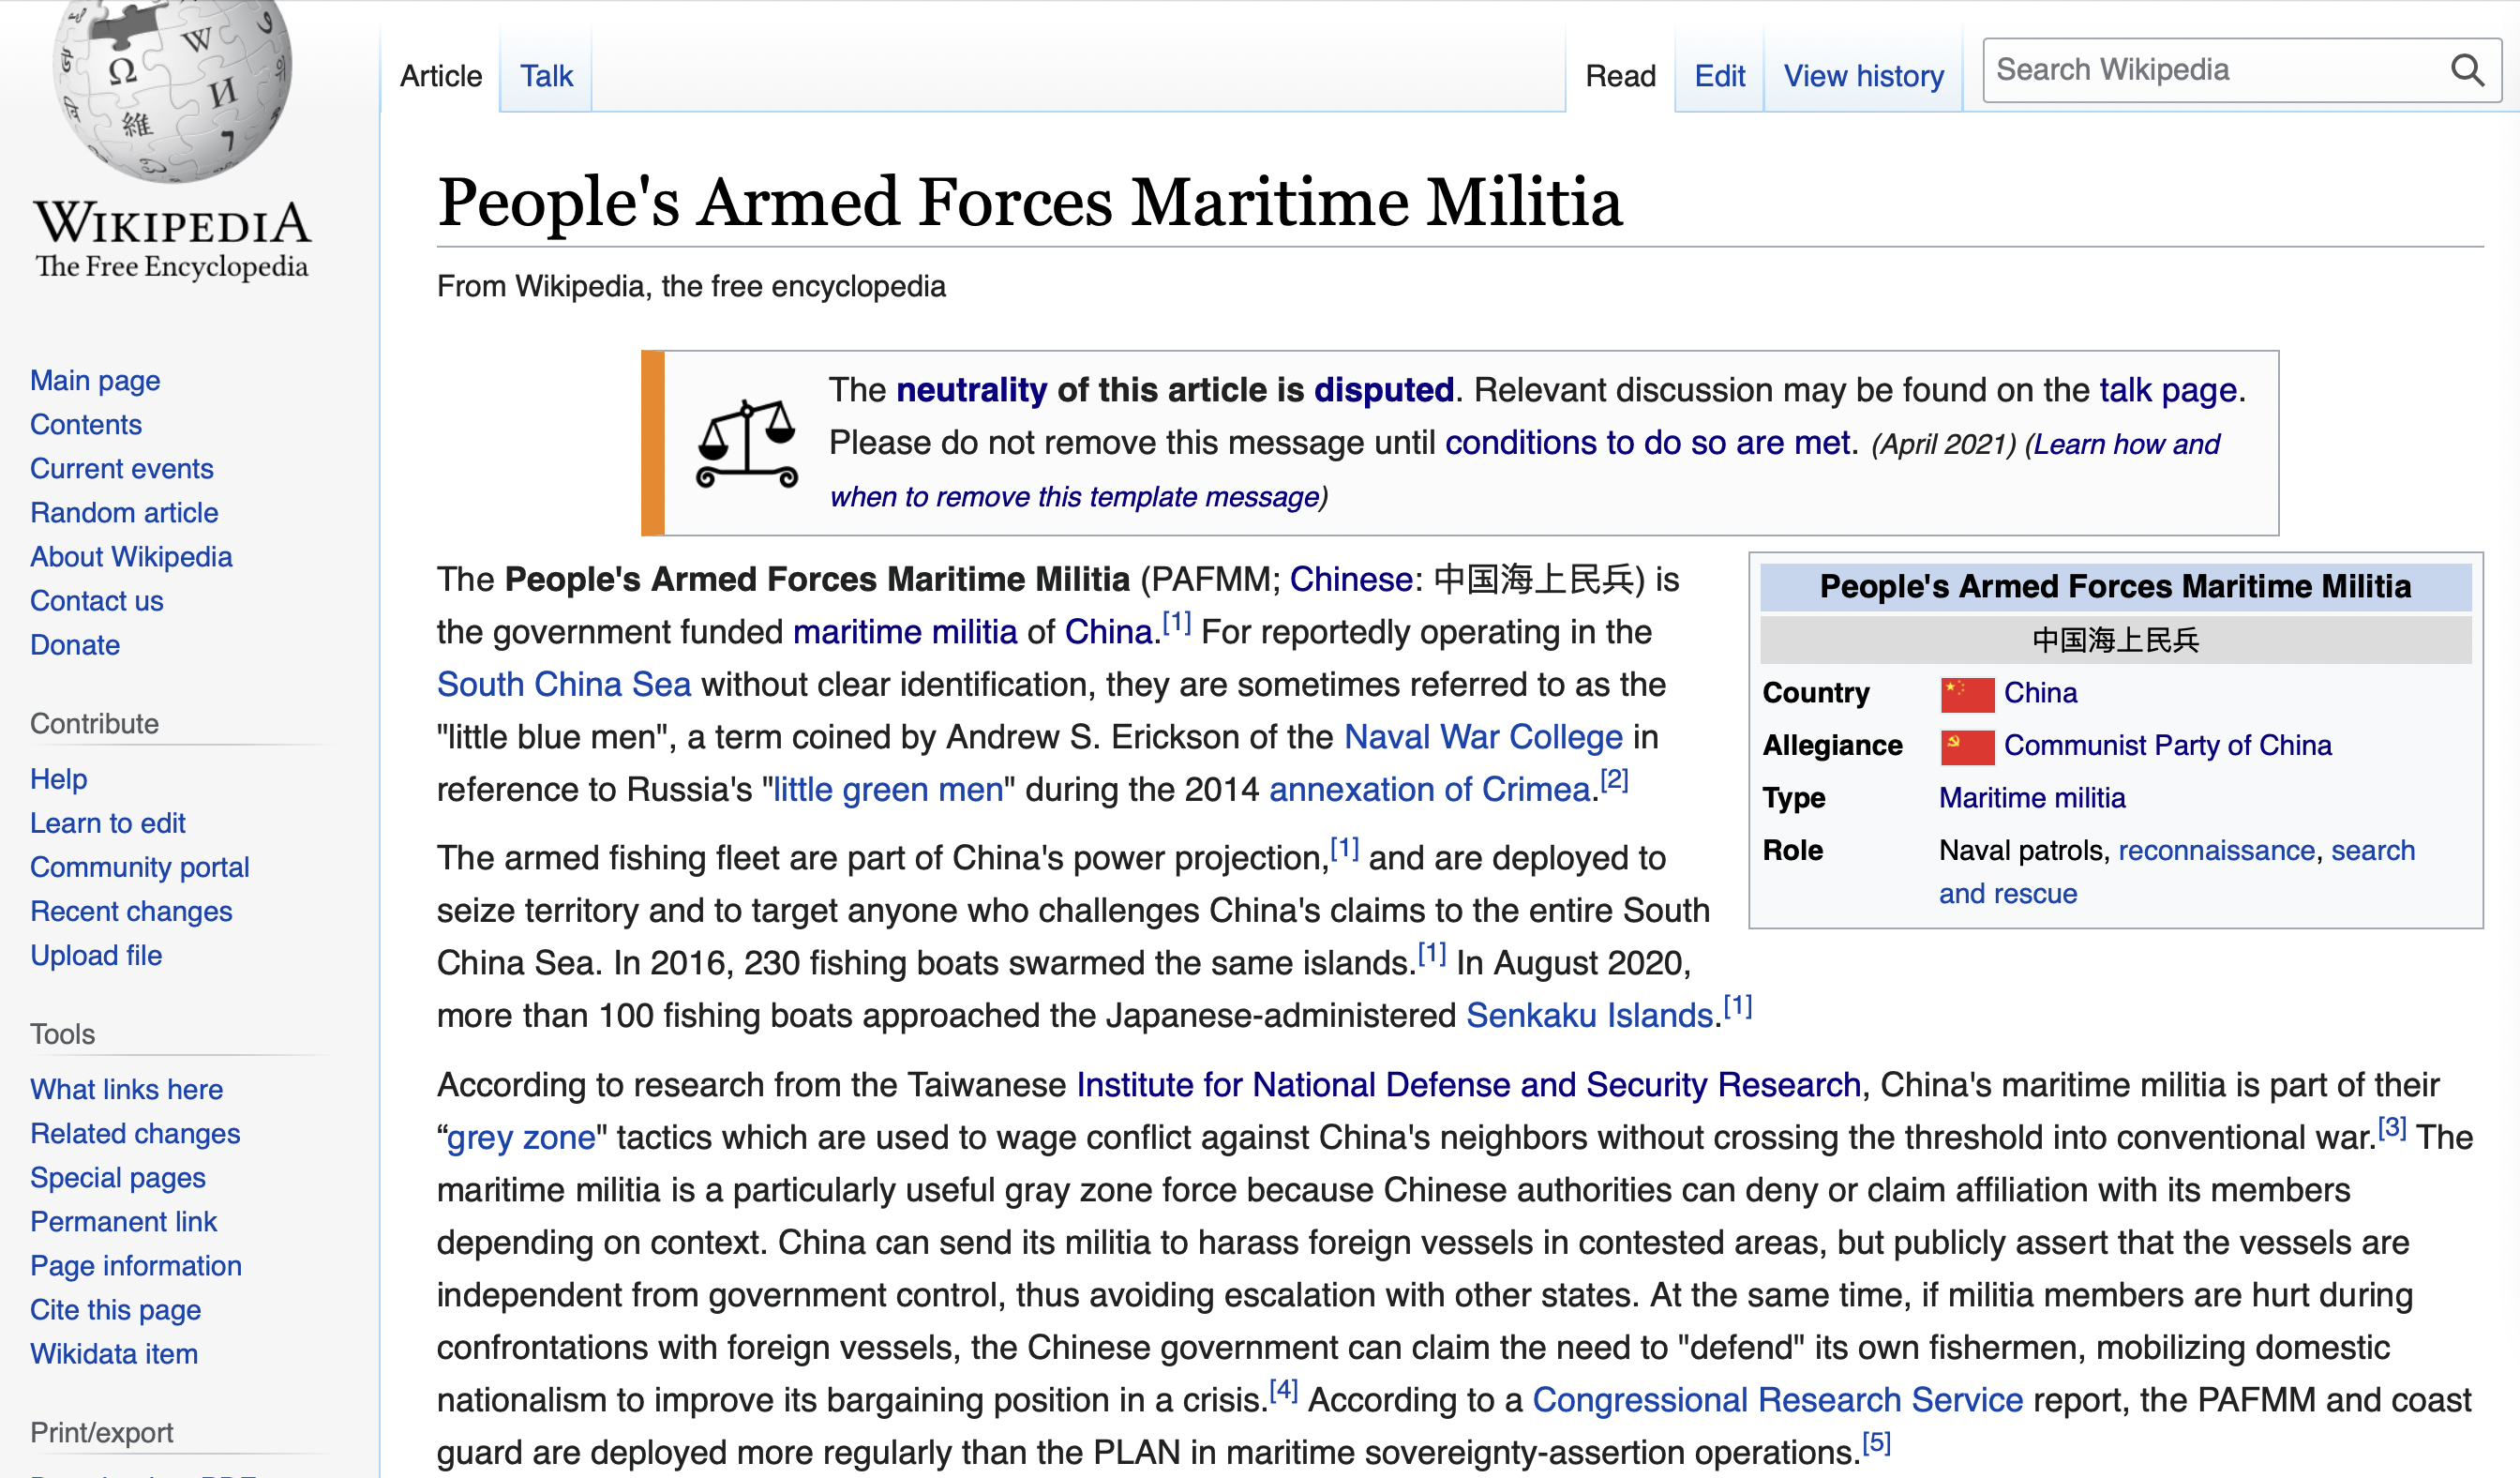Viewport: 2520px width, 1478px height.
Task: Click the search magnifying glass icon
Action: [2467, 70]
